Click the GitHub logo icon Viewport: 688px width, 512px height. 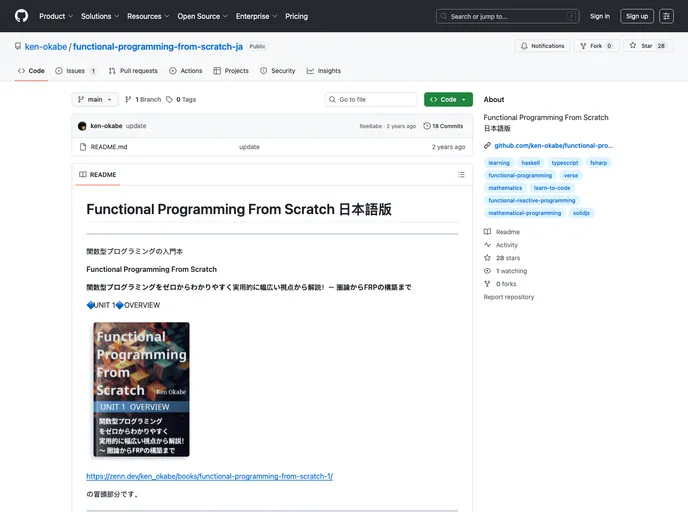(x=21, y=16)
